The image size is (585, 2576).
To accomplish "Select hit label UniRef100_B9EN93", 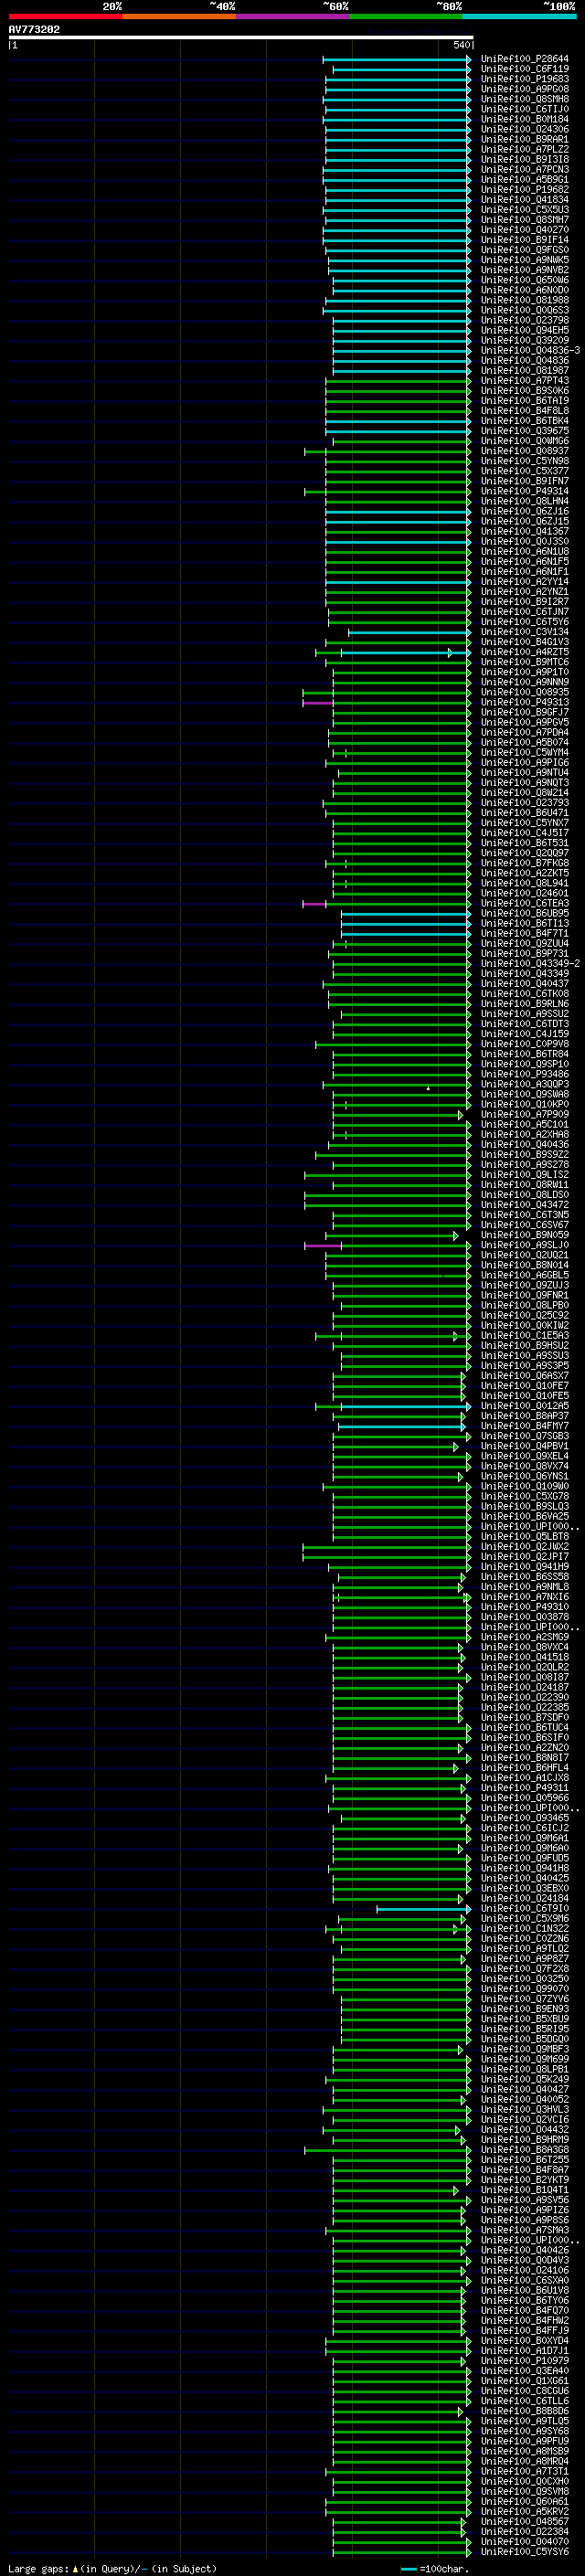I will [x=525, y=2008].
